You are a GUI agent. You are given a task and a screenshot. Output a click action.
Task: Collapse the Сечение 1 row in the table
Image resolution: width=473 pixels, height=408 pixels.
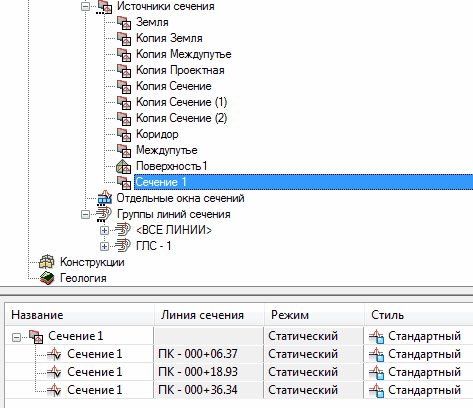pos(16,337)
